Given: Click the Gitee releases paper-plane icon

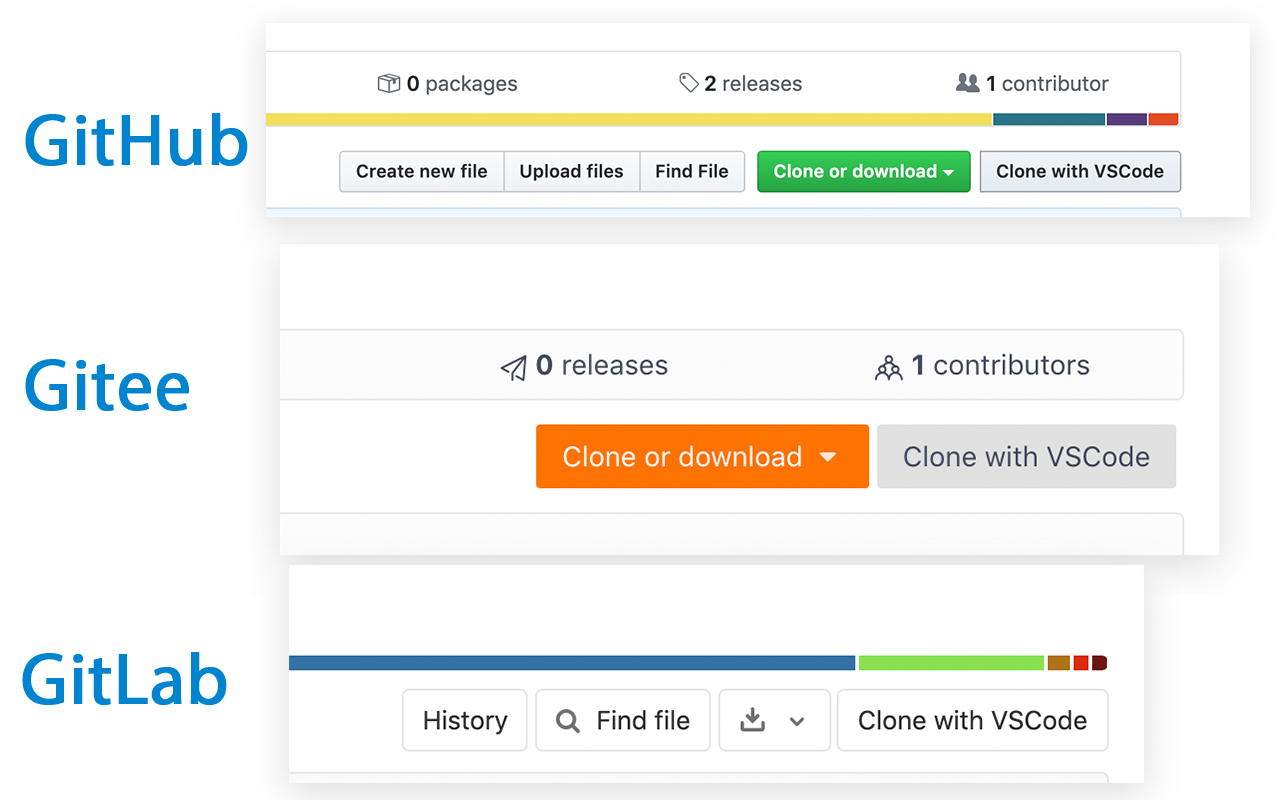Looking at the screenshot, I should 514,367.
